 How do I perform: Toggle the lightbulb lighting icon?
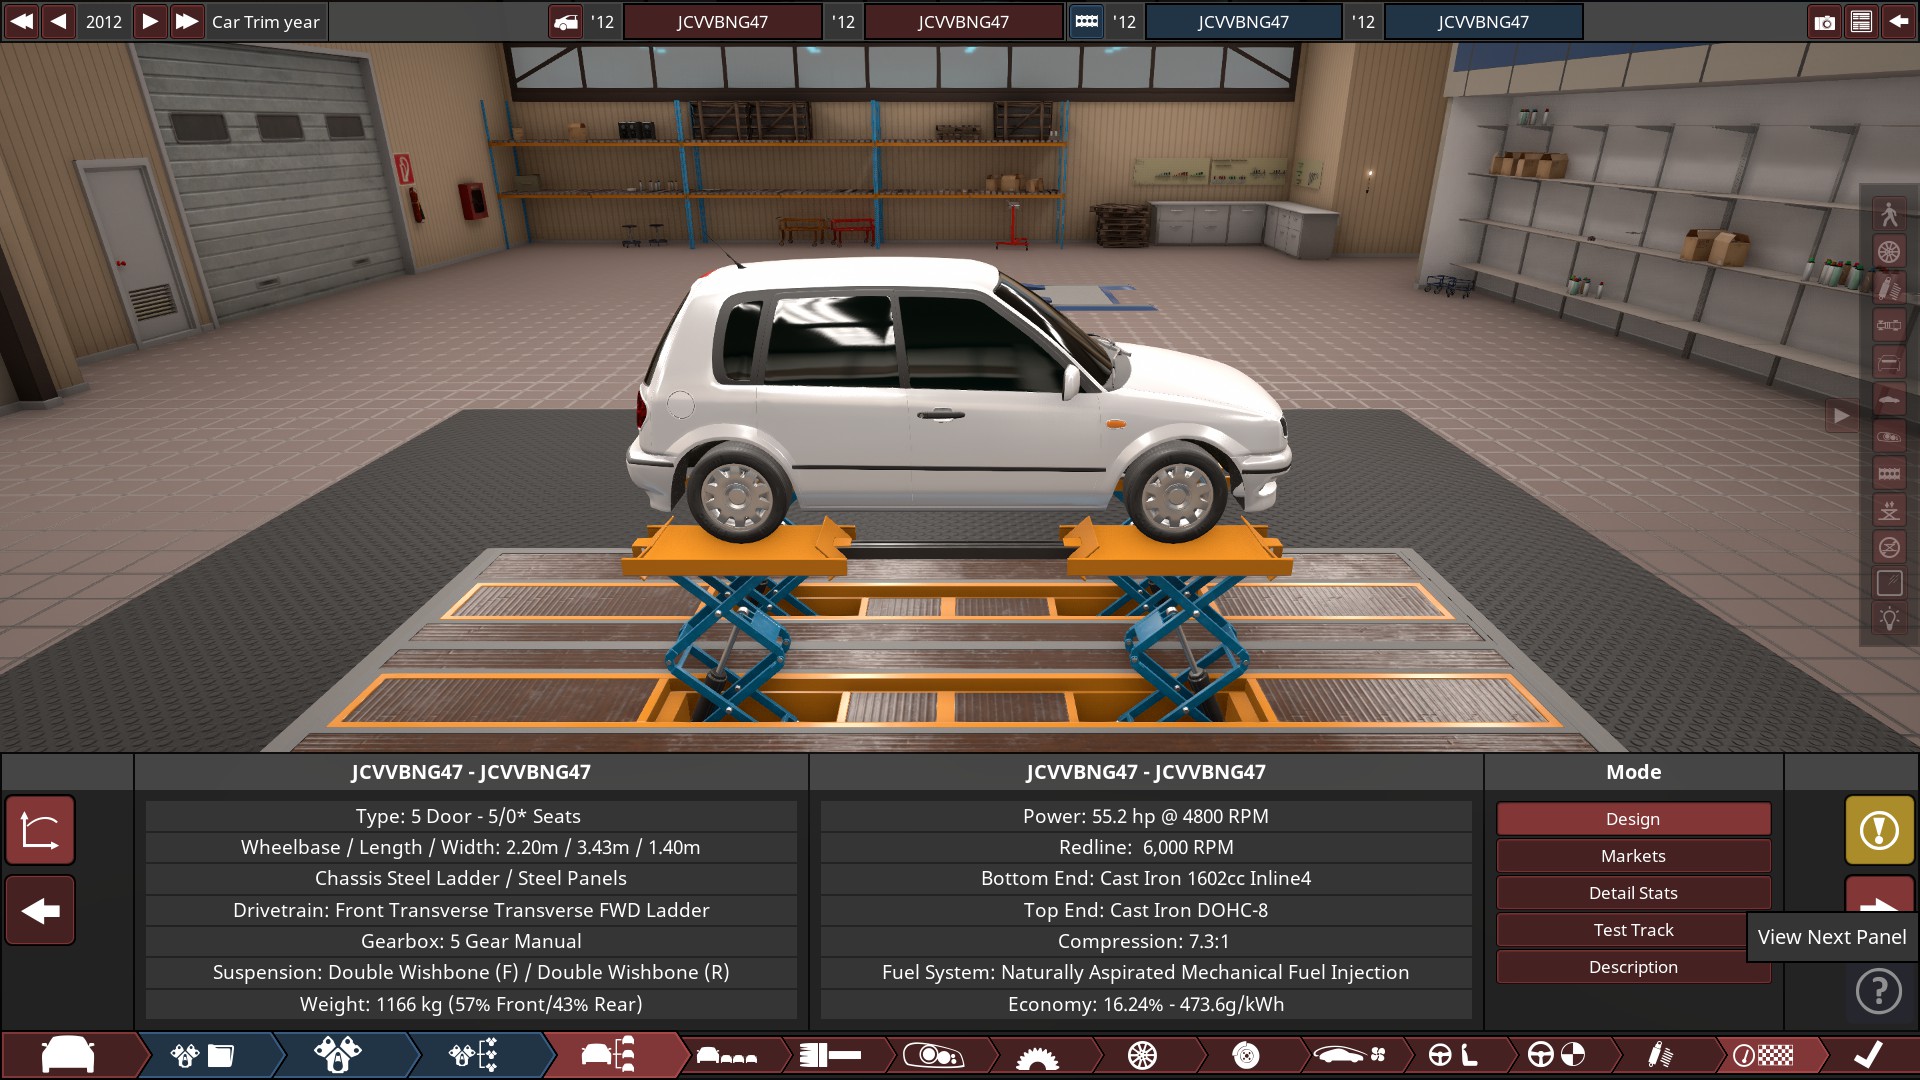coord(1889,620)
